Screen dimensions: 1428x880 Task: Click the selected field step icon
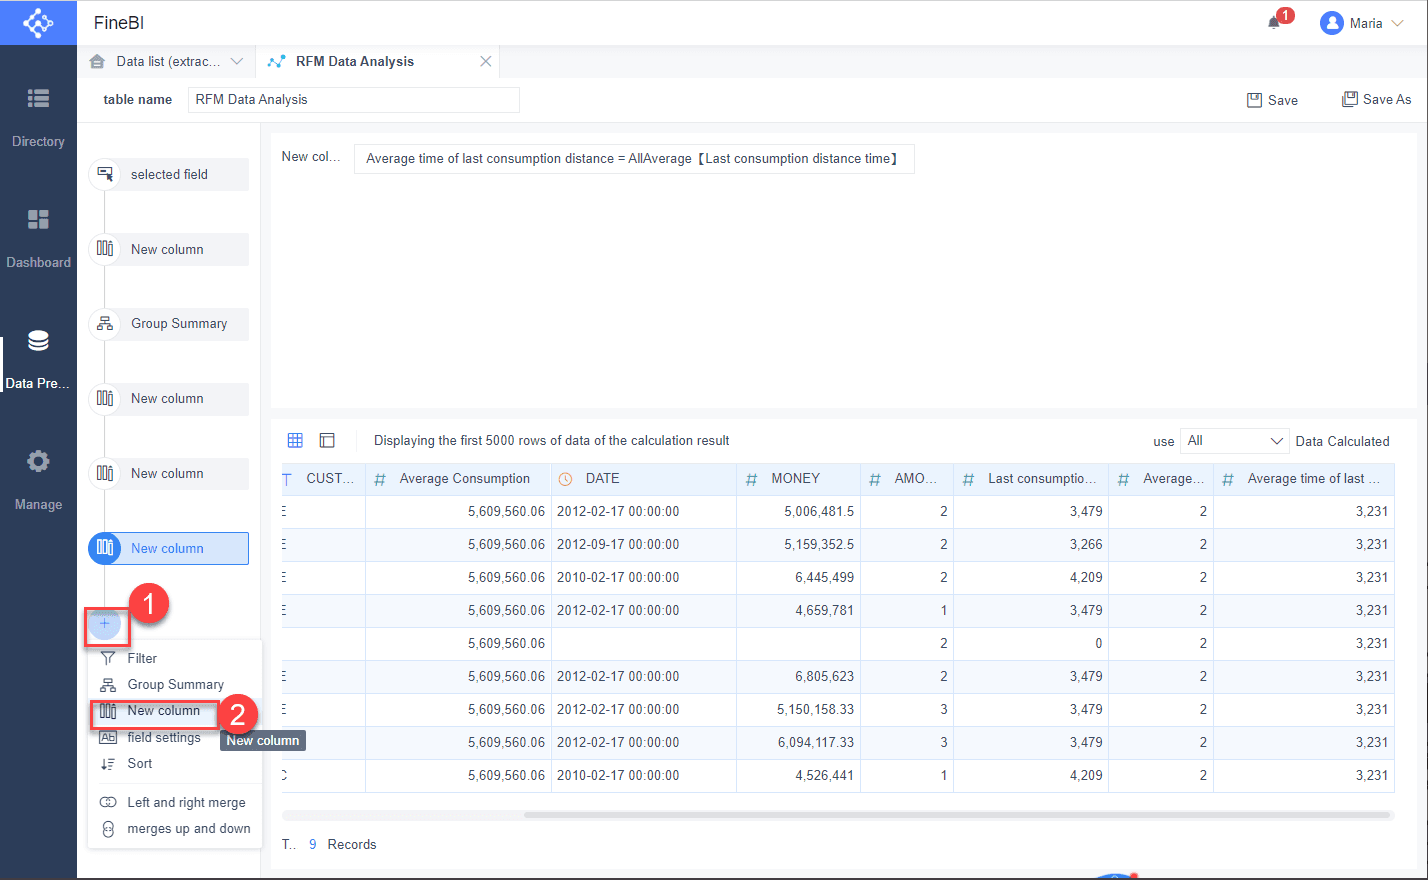[x=104, y=174]
